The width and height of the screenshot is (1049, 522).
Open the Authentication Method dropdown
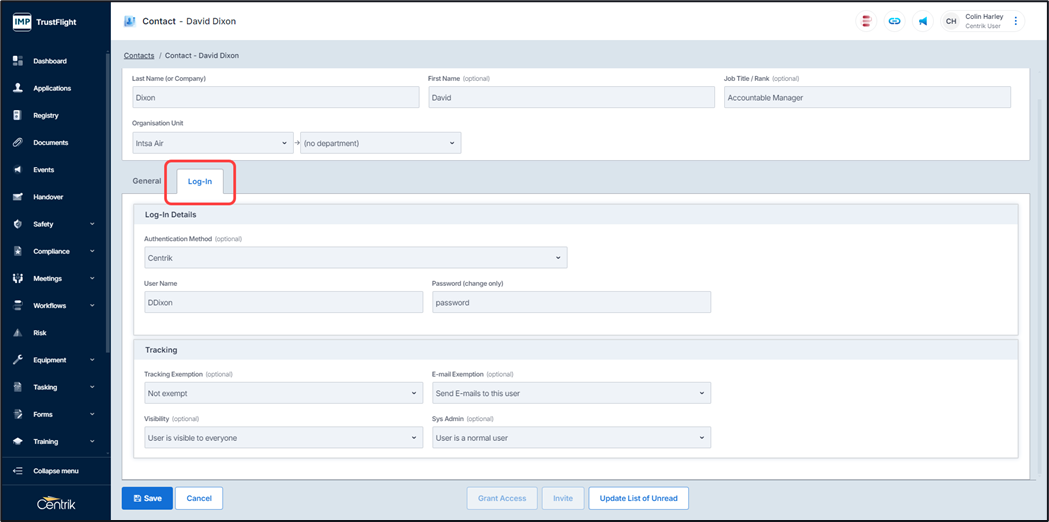(x=356, y=258)
